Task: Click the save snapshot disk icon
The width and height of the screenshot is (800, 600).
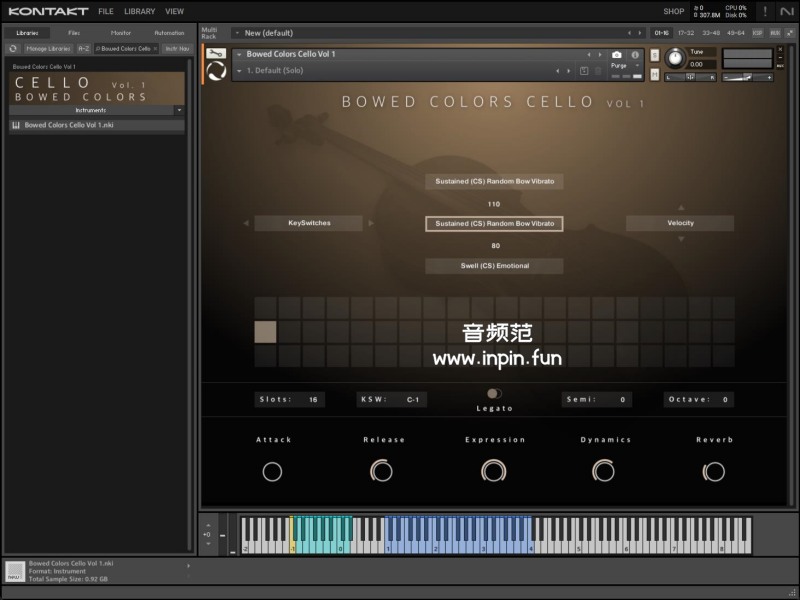Action: (x=584, y=71)
